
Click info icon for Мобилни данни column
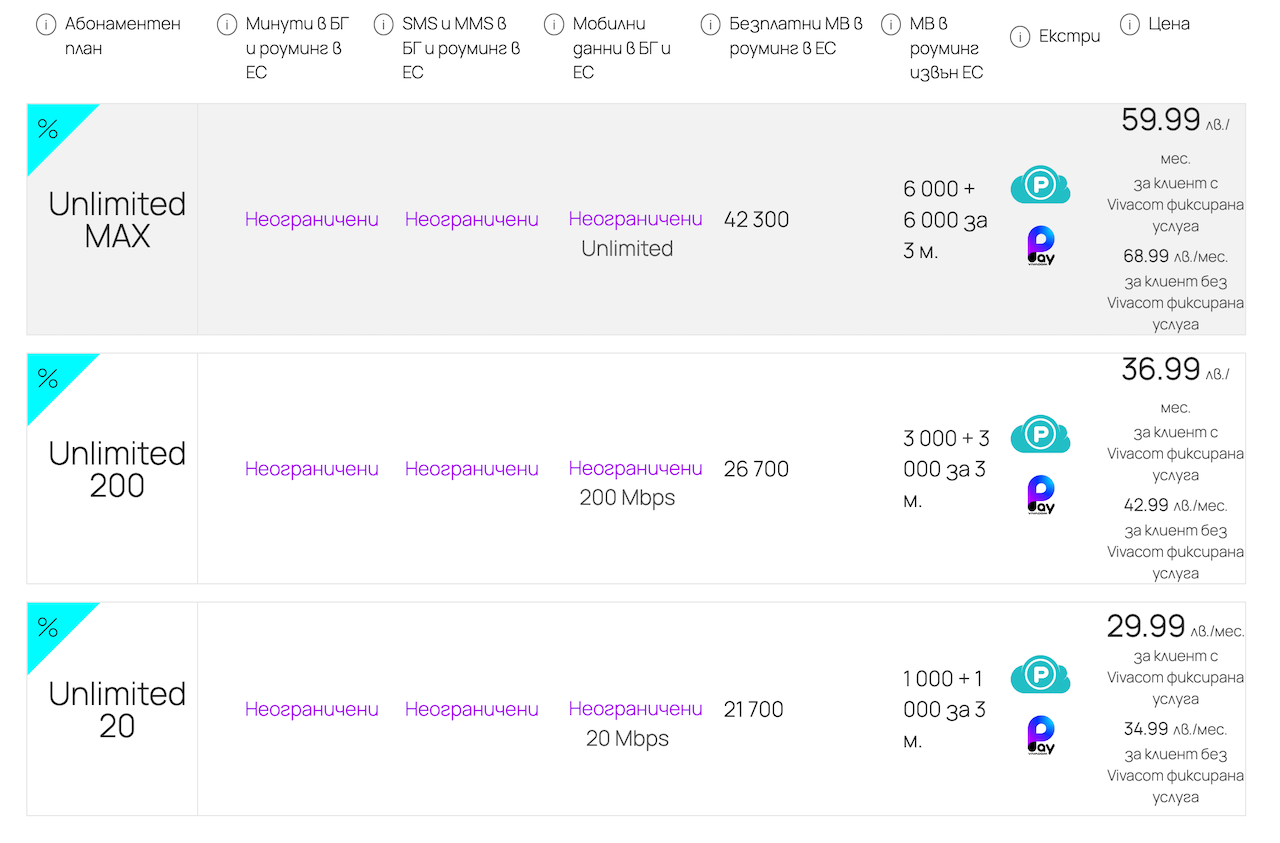point(554,25)
